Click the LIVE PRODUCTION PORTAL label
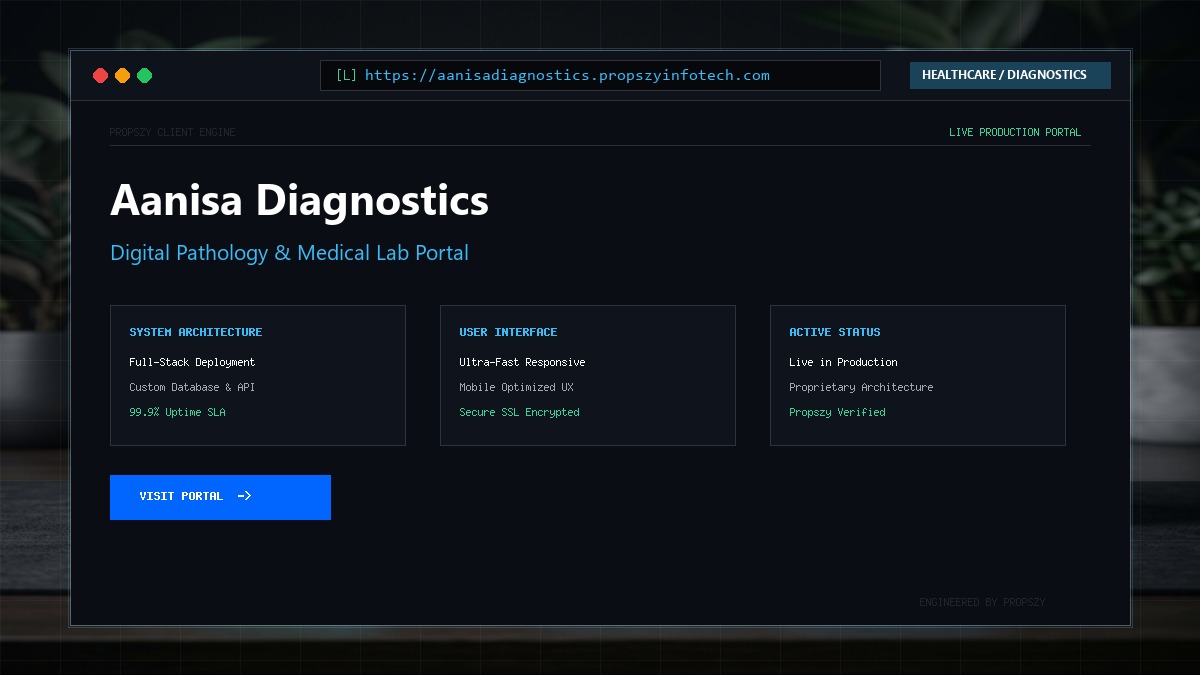 point(1015,132)
